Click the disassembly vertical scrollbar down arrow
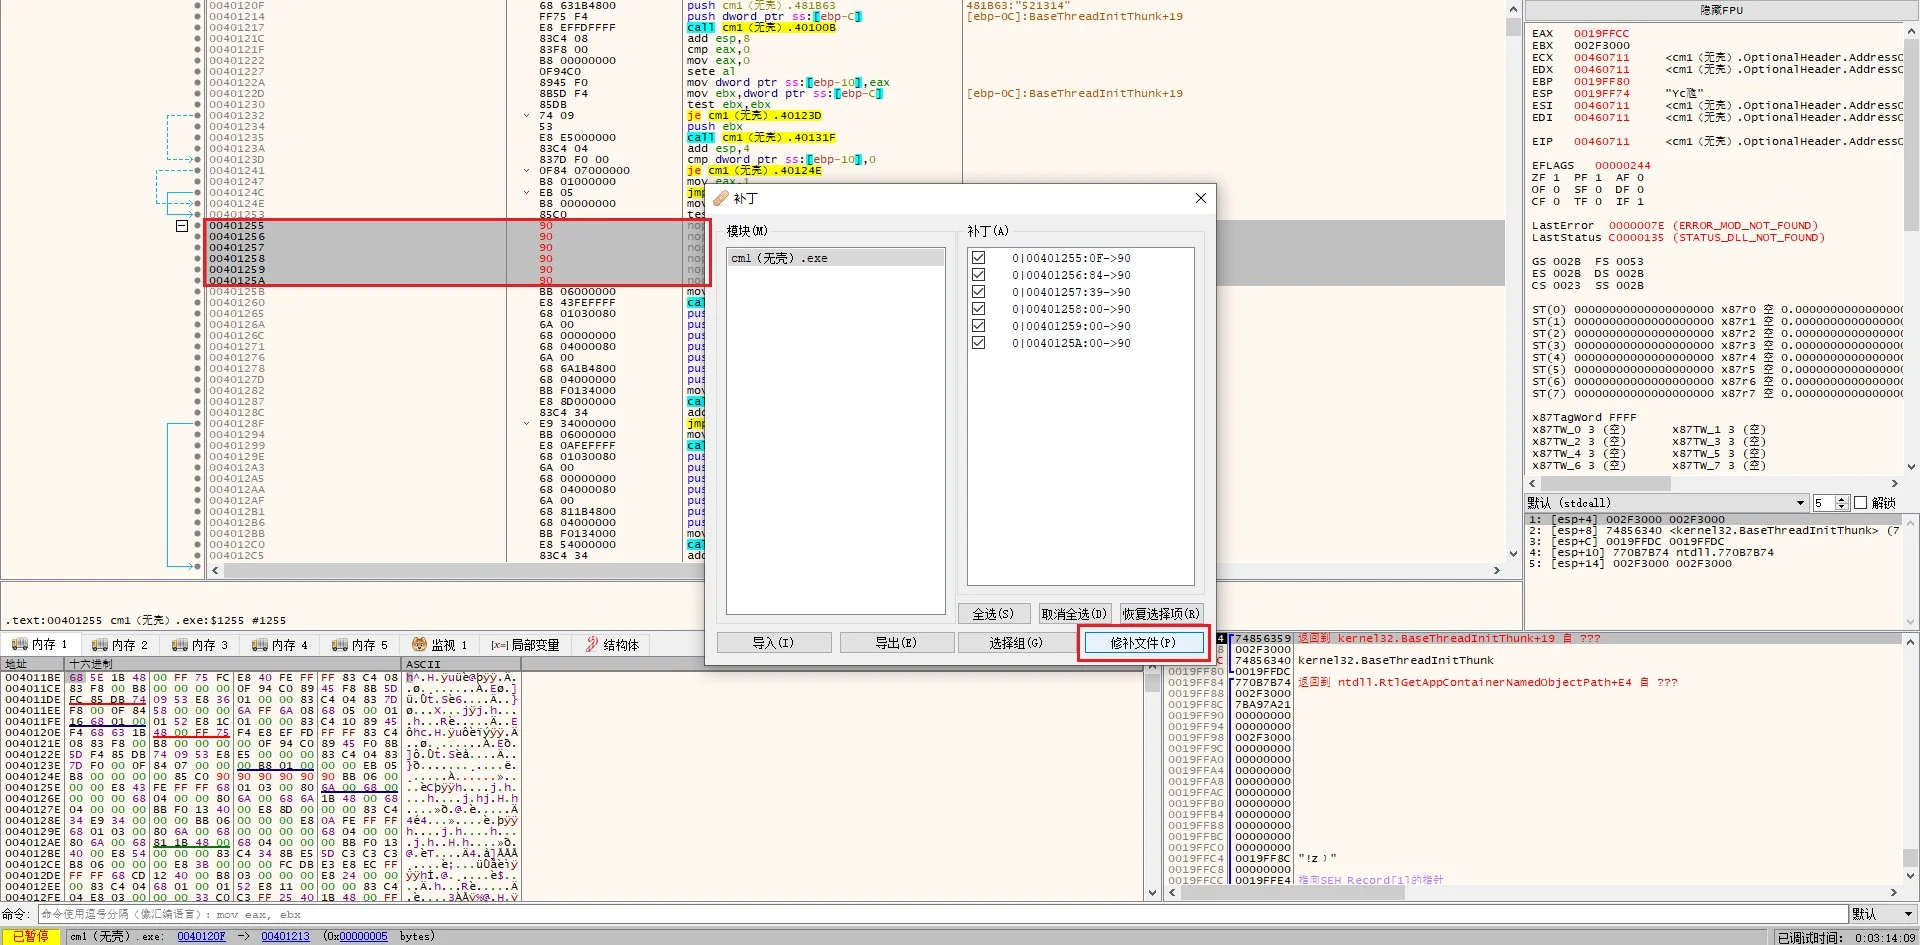 (x=1512, y=553)
